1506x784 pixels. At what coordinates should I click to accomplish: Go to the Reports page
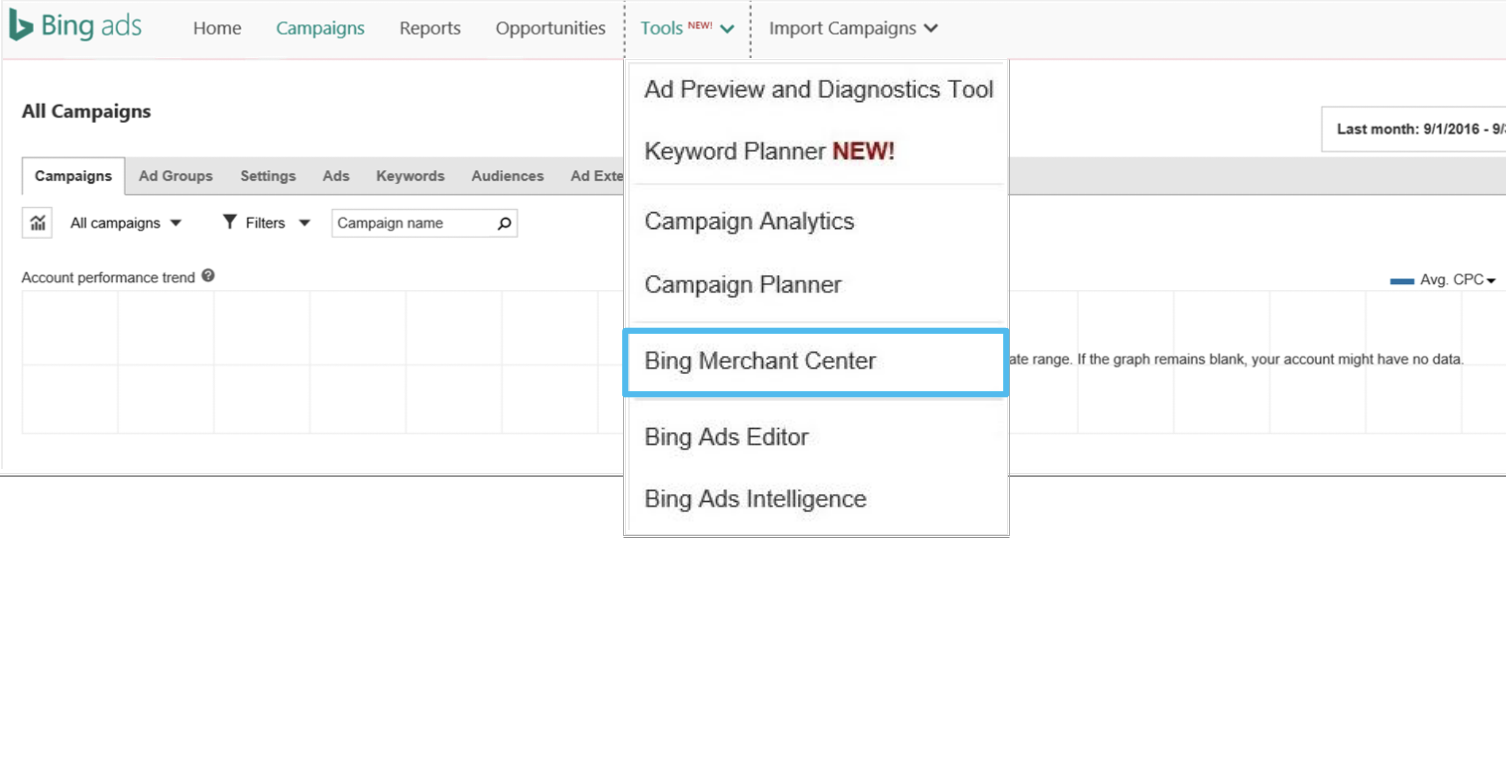coord(430,28)
